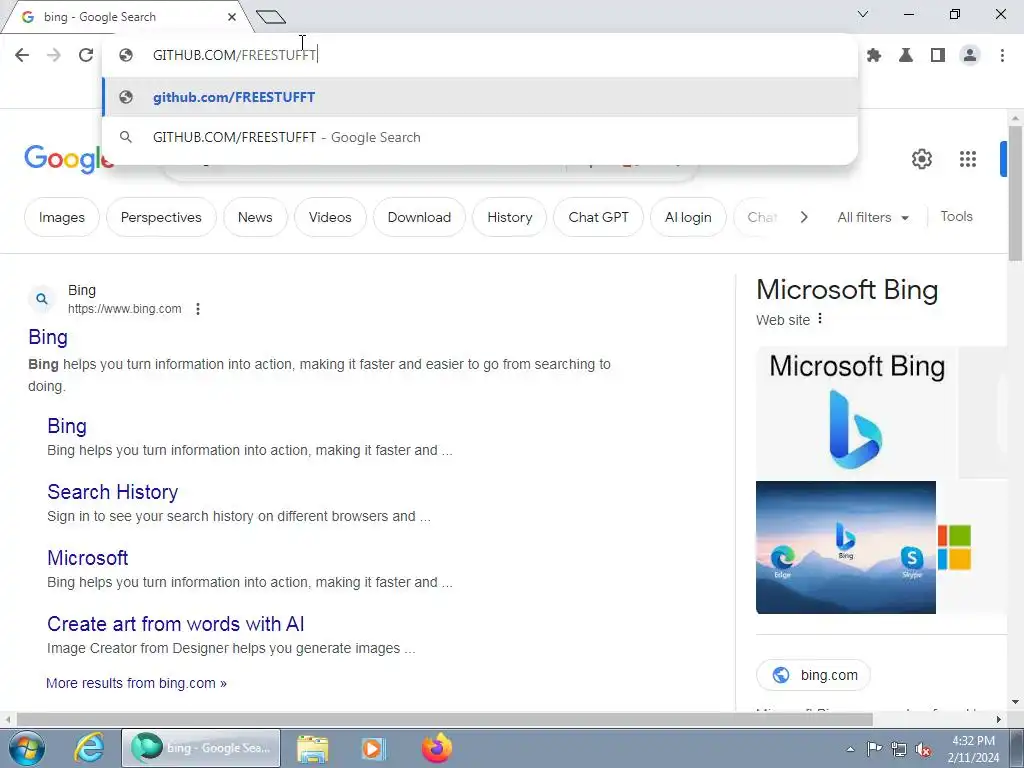Click the Microsoft four-color logo thumbnail
This screenshot has width=1024, height=768.
[954, 547]
